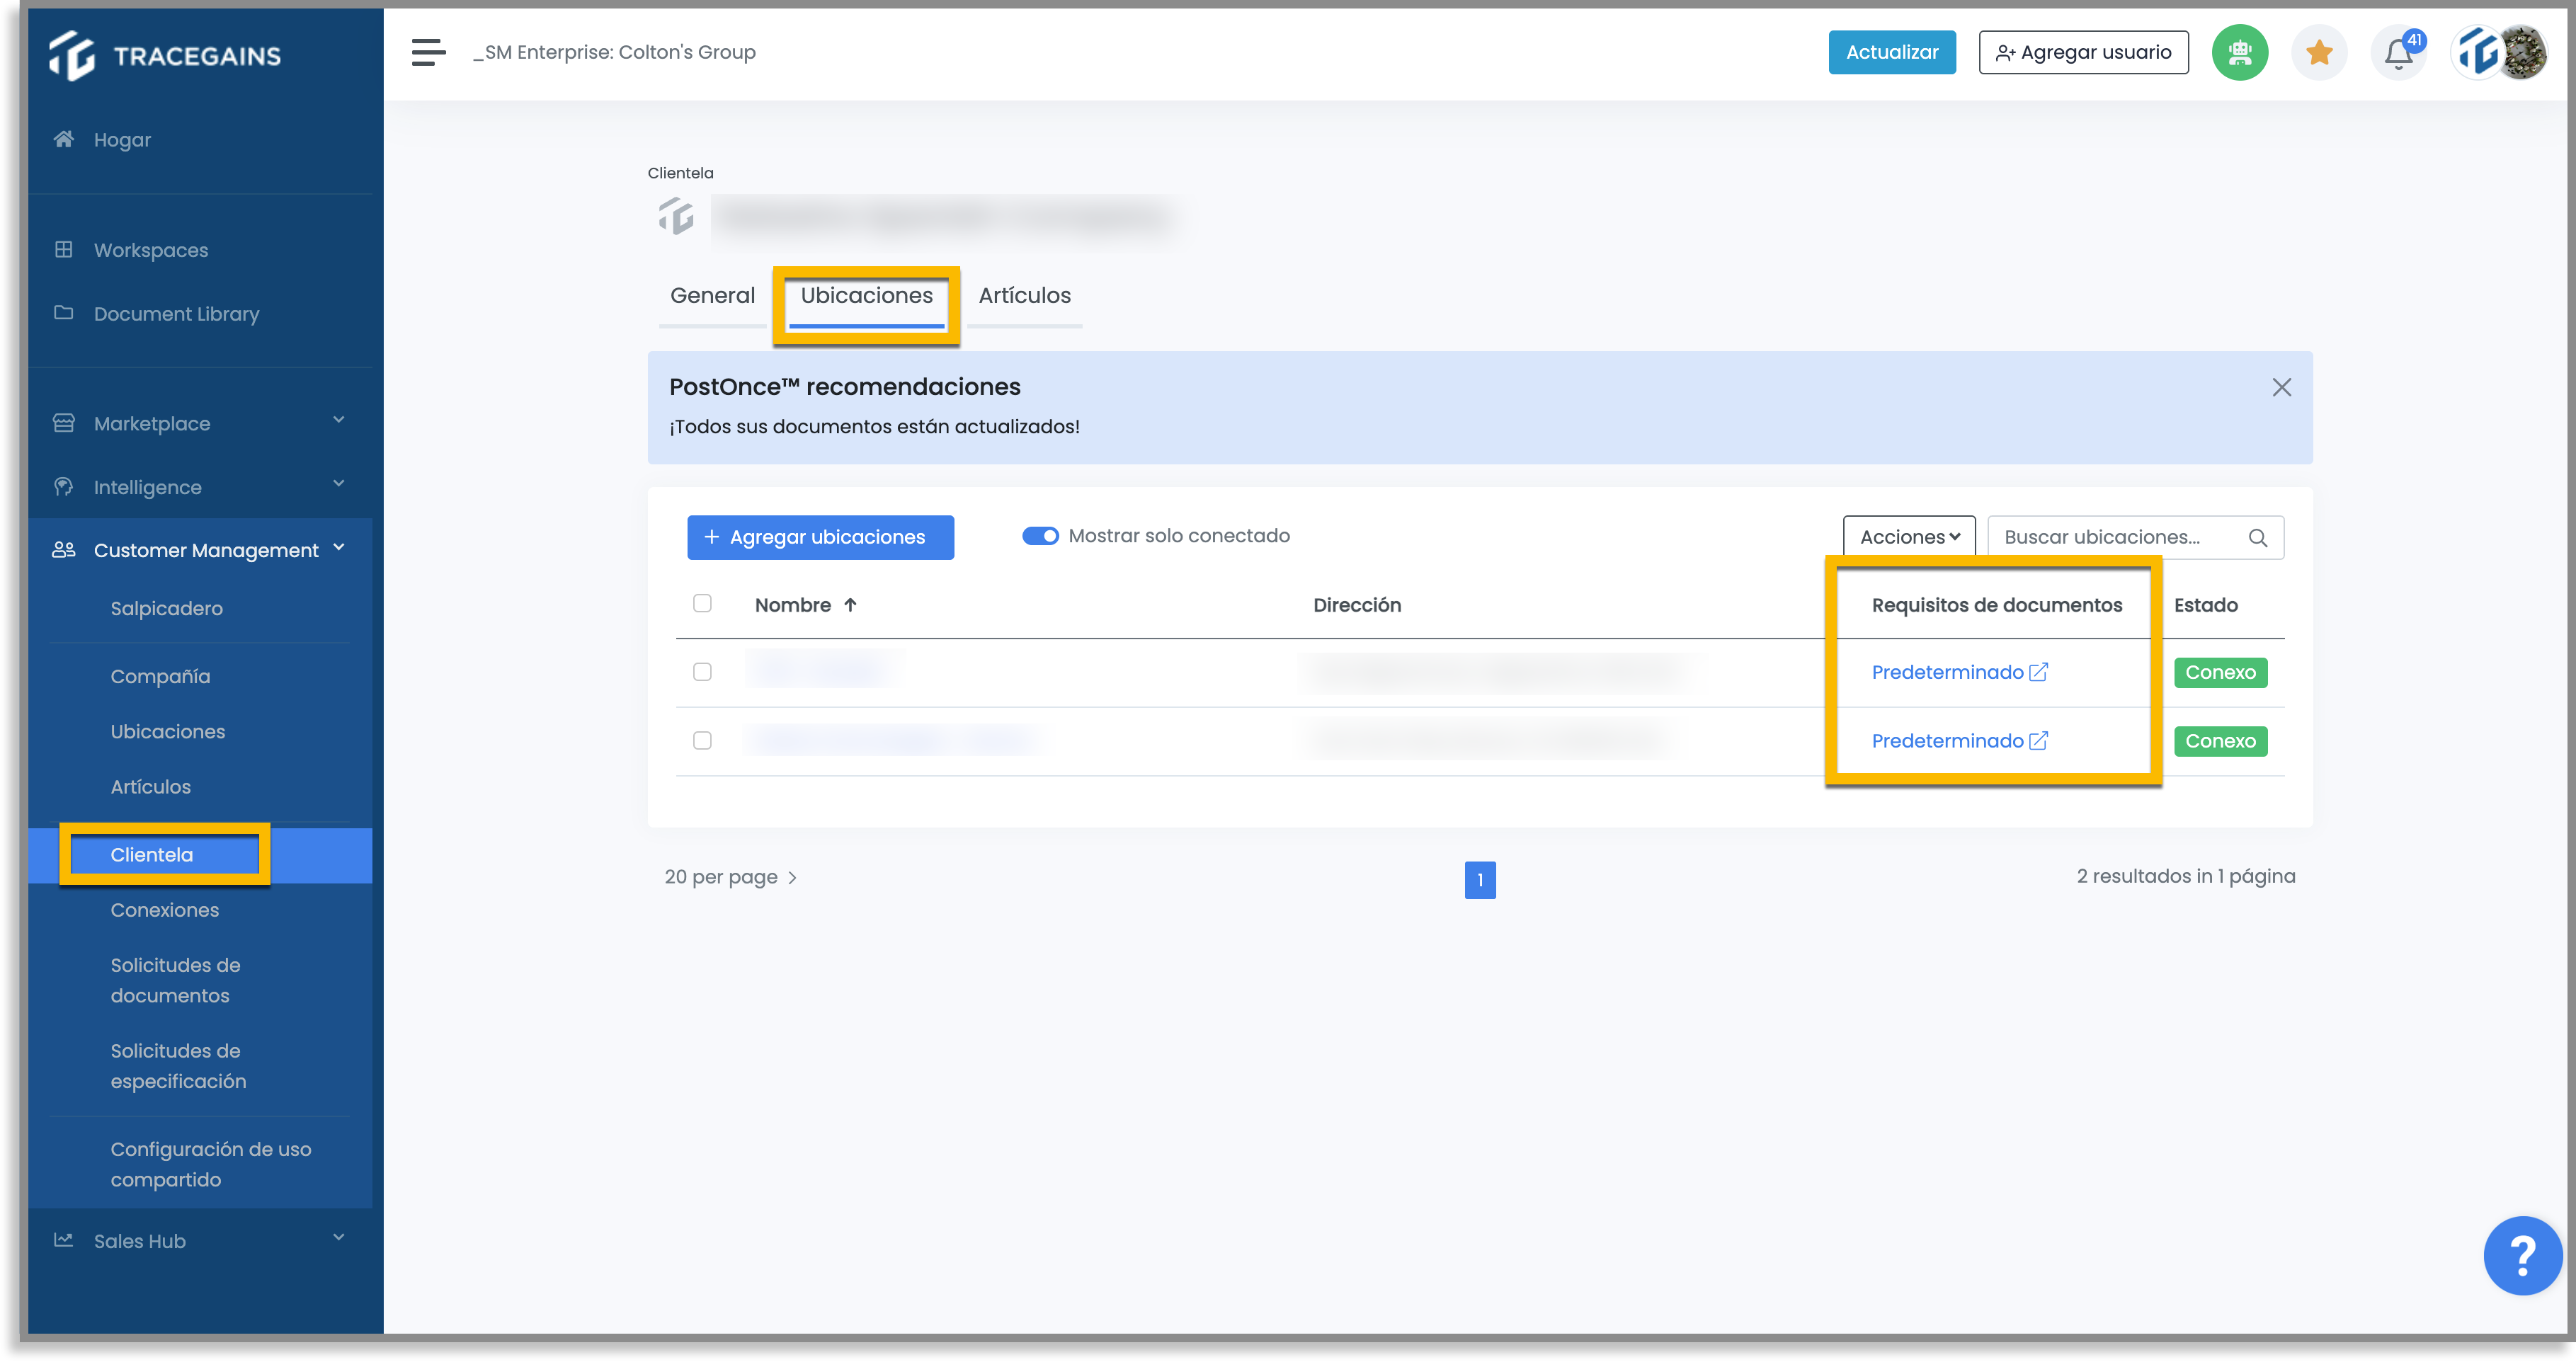Tick the second location row checkbox
Viewport: 2576px width, 1362px height.
pos(702,740)
